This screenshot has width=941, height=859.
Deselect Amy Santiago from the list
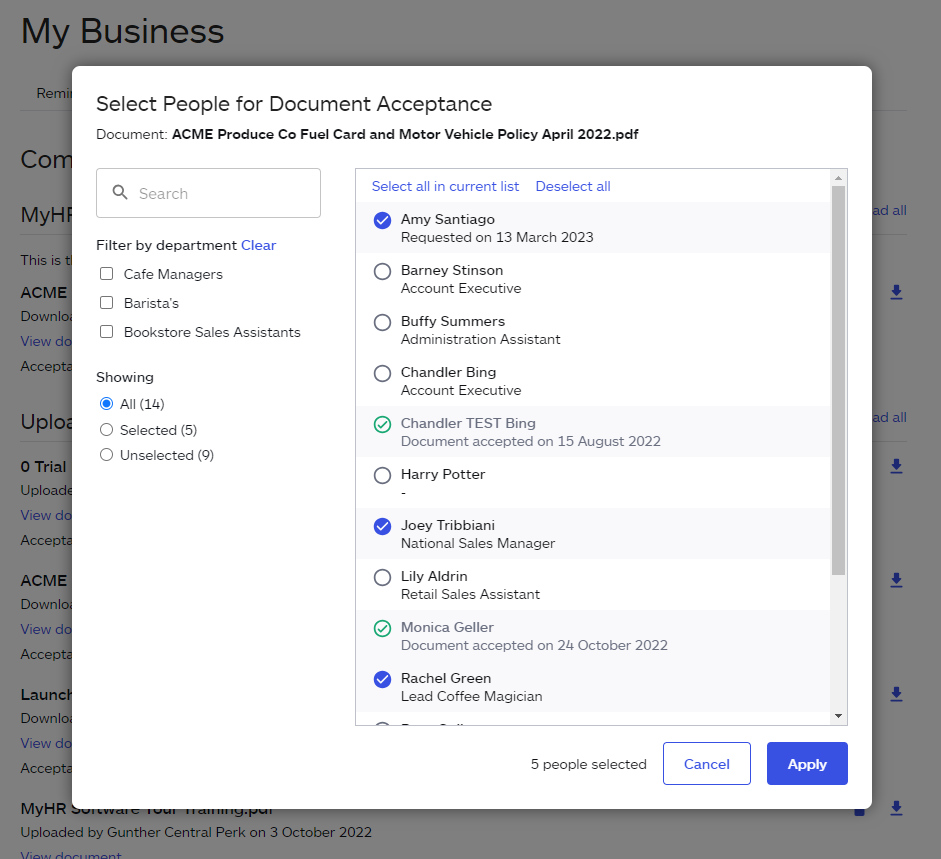click(382, 220)
